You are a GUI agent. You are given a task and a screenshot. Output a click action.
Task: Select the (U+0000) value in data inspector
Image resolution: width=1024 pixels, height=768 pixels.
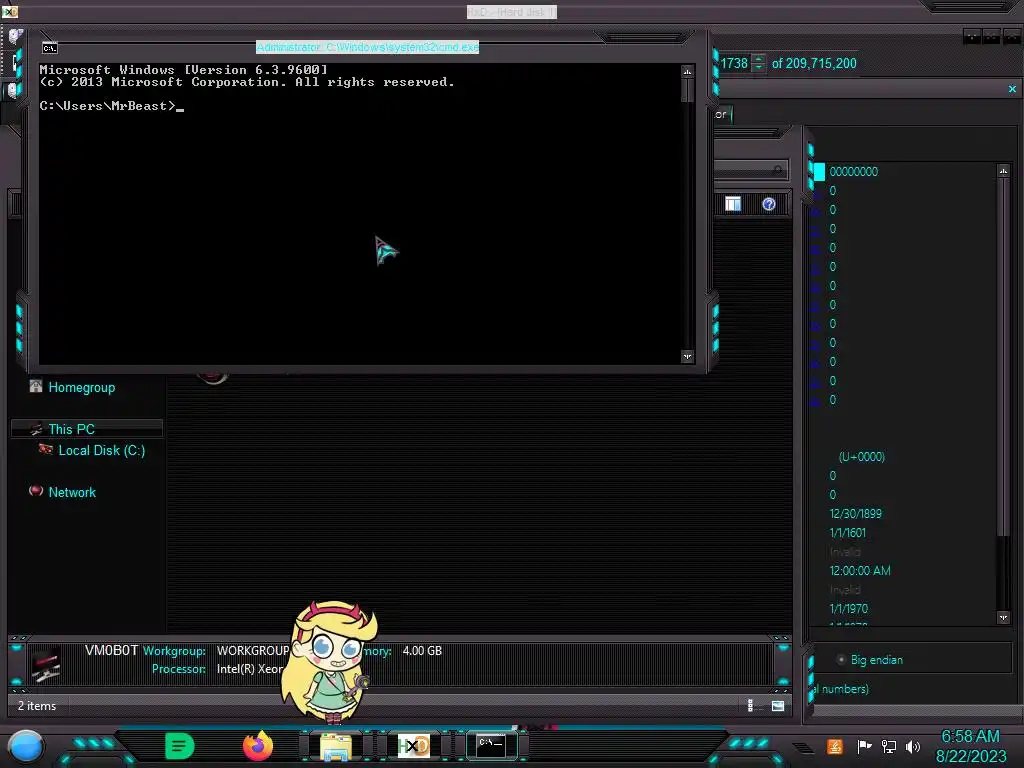pos(861,456)
